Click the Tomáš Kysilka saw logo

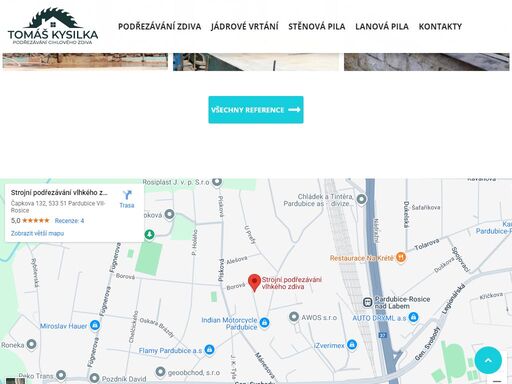click(x=53, y=26)
